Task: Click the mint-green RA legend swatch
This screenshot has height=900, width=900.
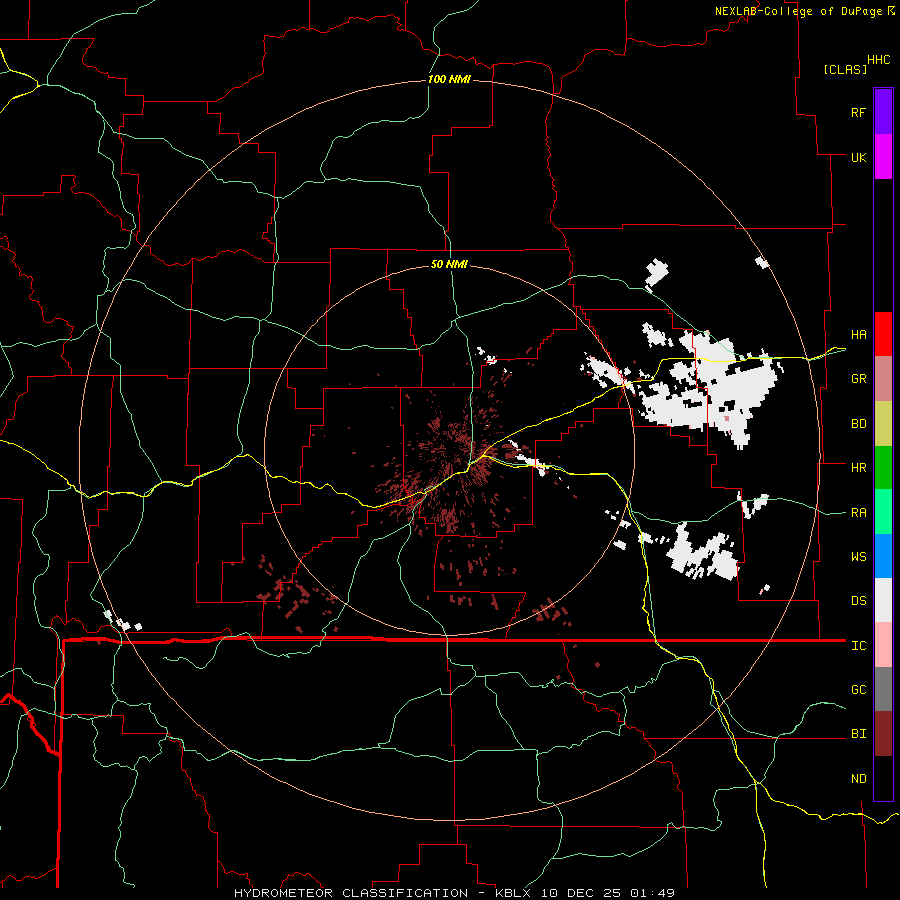Action: [x=883, y=512]
